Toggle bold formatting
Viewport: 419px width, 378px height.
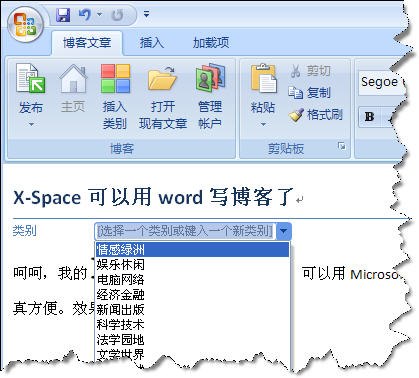click(x=369, y=117)
